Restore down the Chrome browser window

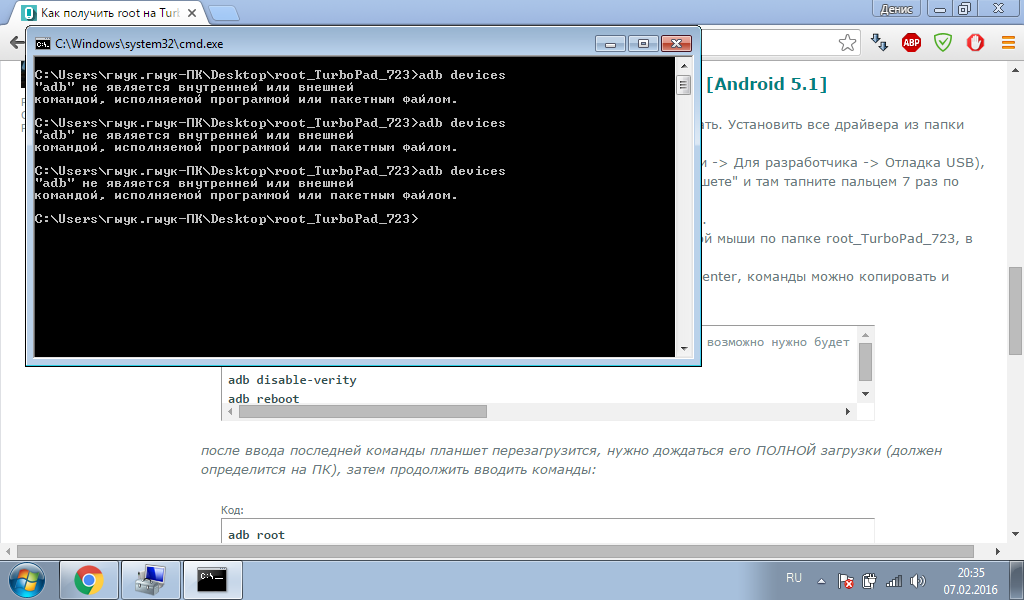pyautogui.click(x=965, y=8)
